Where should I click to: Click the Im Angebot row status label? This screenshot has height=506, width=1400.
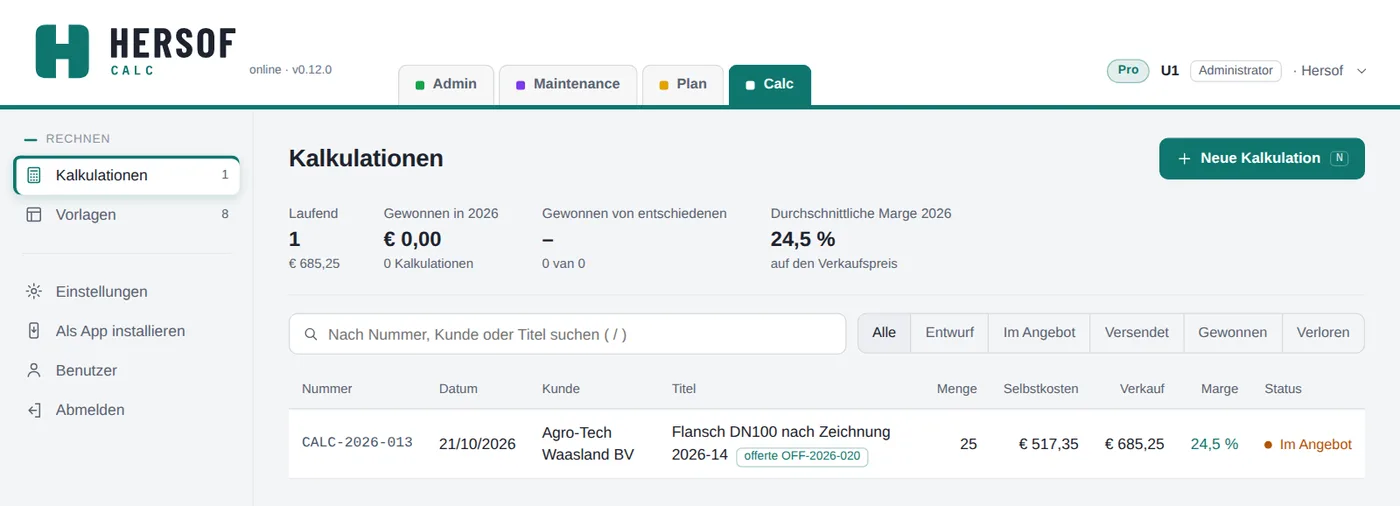click(x=1315, y=444)
